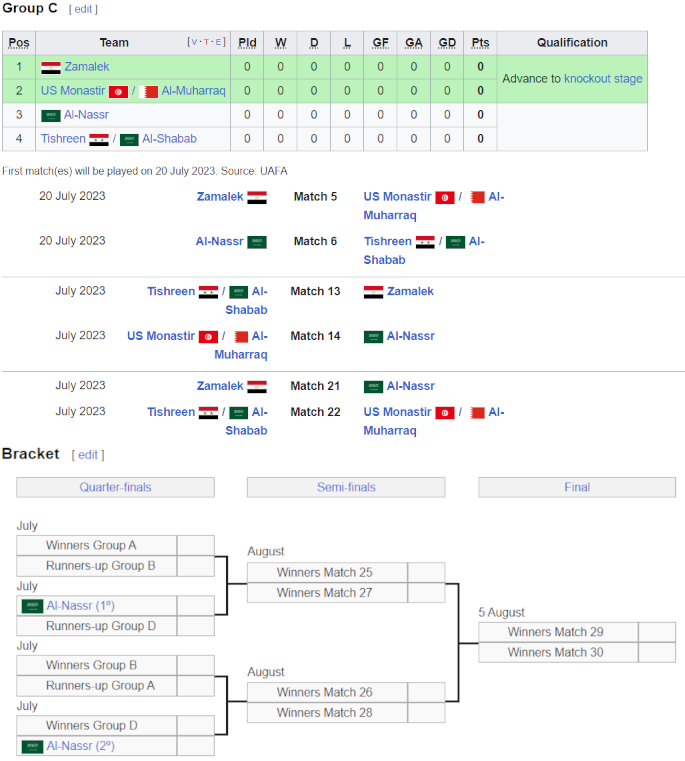The width and height of the screenshot is (685, 761).
Task: Open the edit link for Group C
Action: tap(83, 9)
